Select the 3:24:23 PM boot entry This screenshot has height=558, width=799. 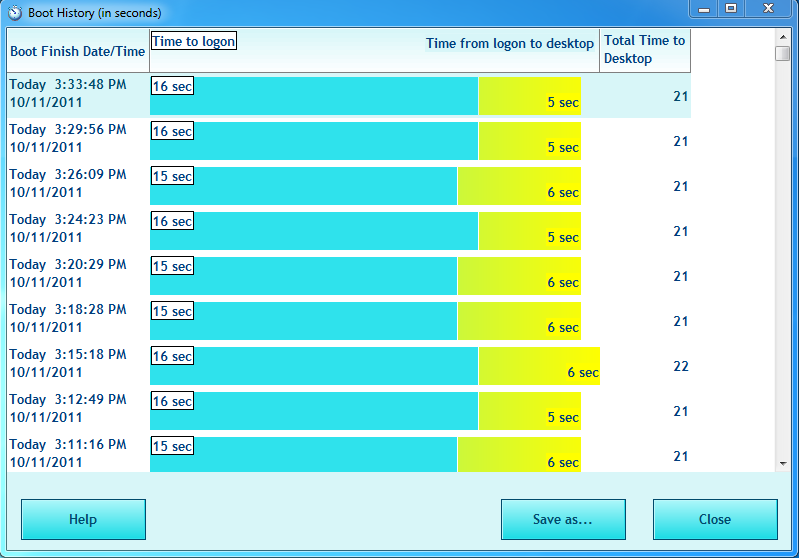pos(349,230)
